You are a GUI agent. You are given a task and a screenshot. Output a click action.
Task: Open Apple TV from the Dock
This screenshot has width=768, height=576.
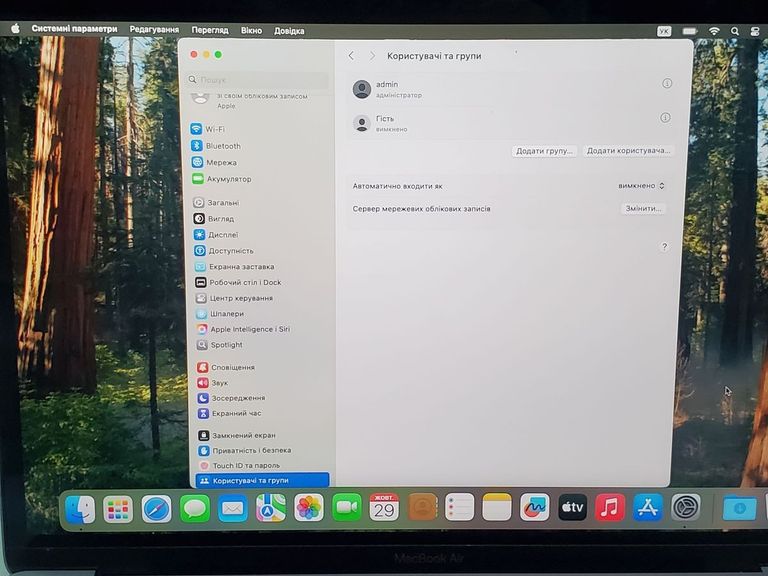(572, 507)
